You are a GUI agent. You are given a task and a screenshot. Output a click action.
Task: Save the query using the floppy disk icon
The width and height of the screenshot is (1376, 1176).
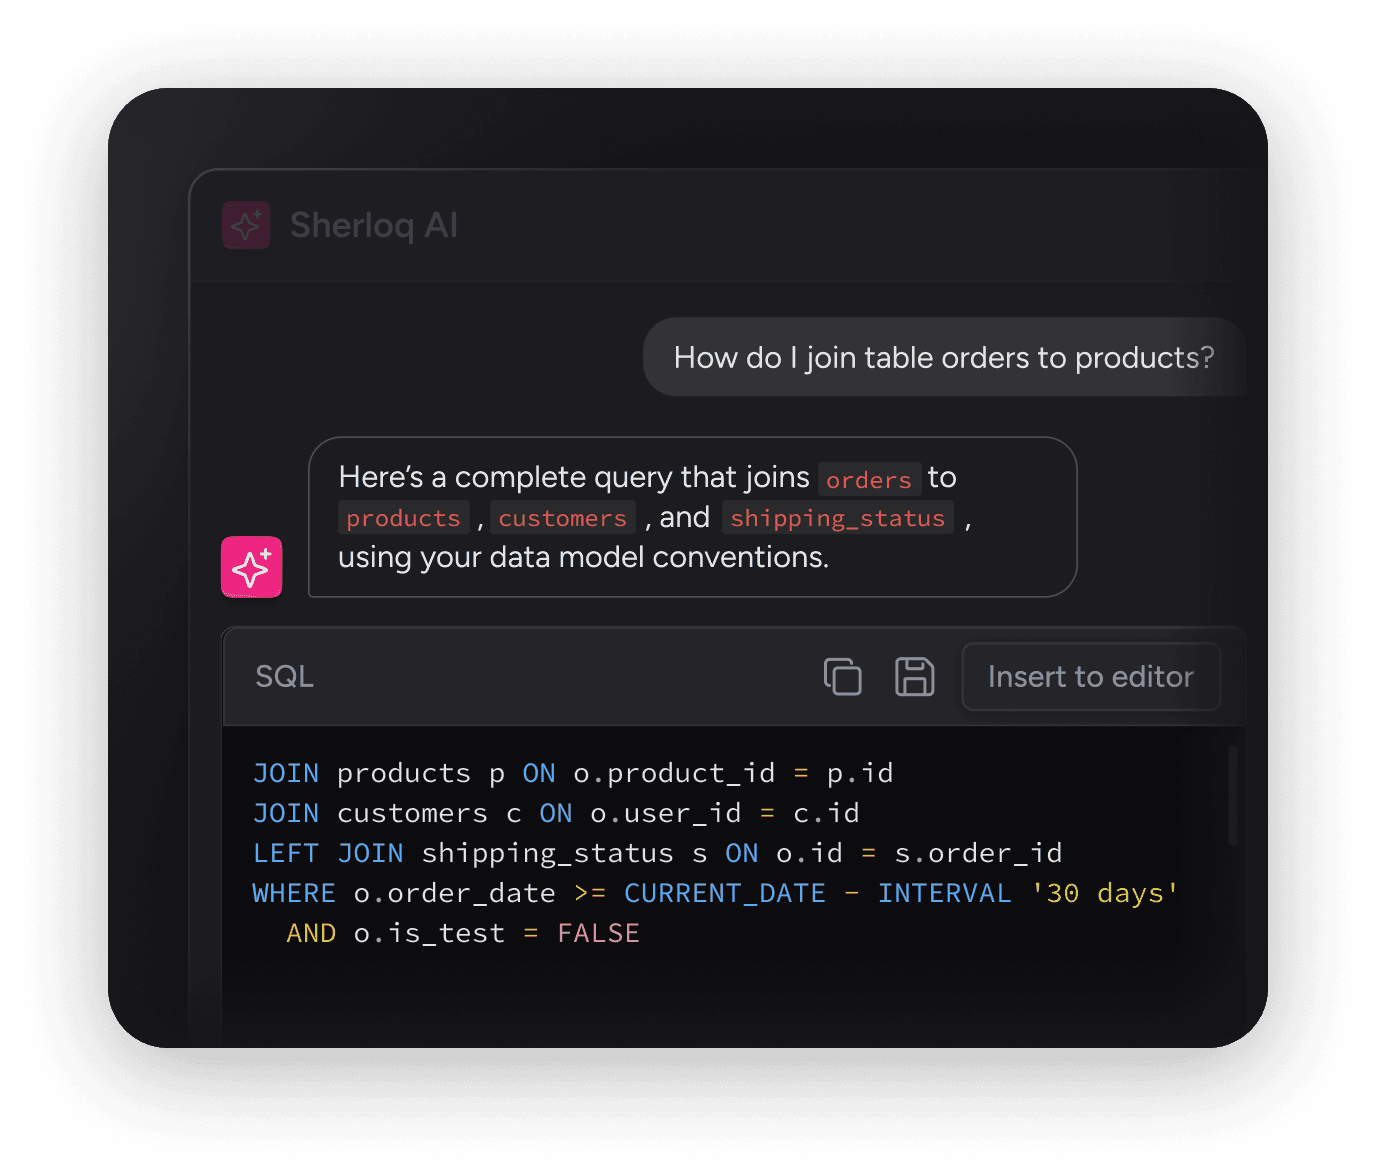914,677
